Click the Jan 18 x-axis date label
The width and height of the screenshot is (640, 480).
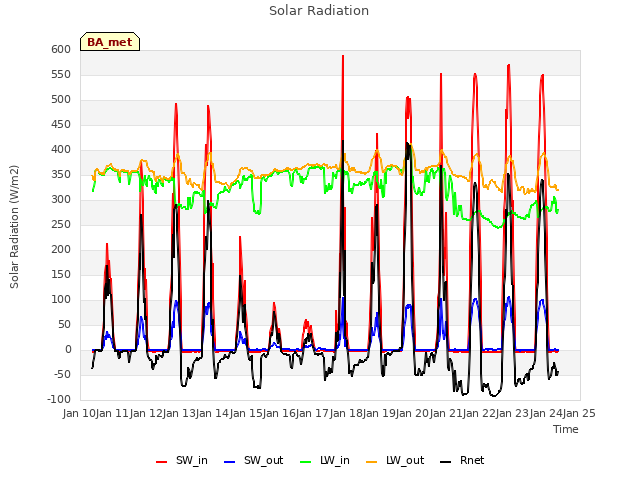[346, 414]
